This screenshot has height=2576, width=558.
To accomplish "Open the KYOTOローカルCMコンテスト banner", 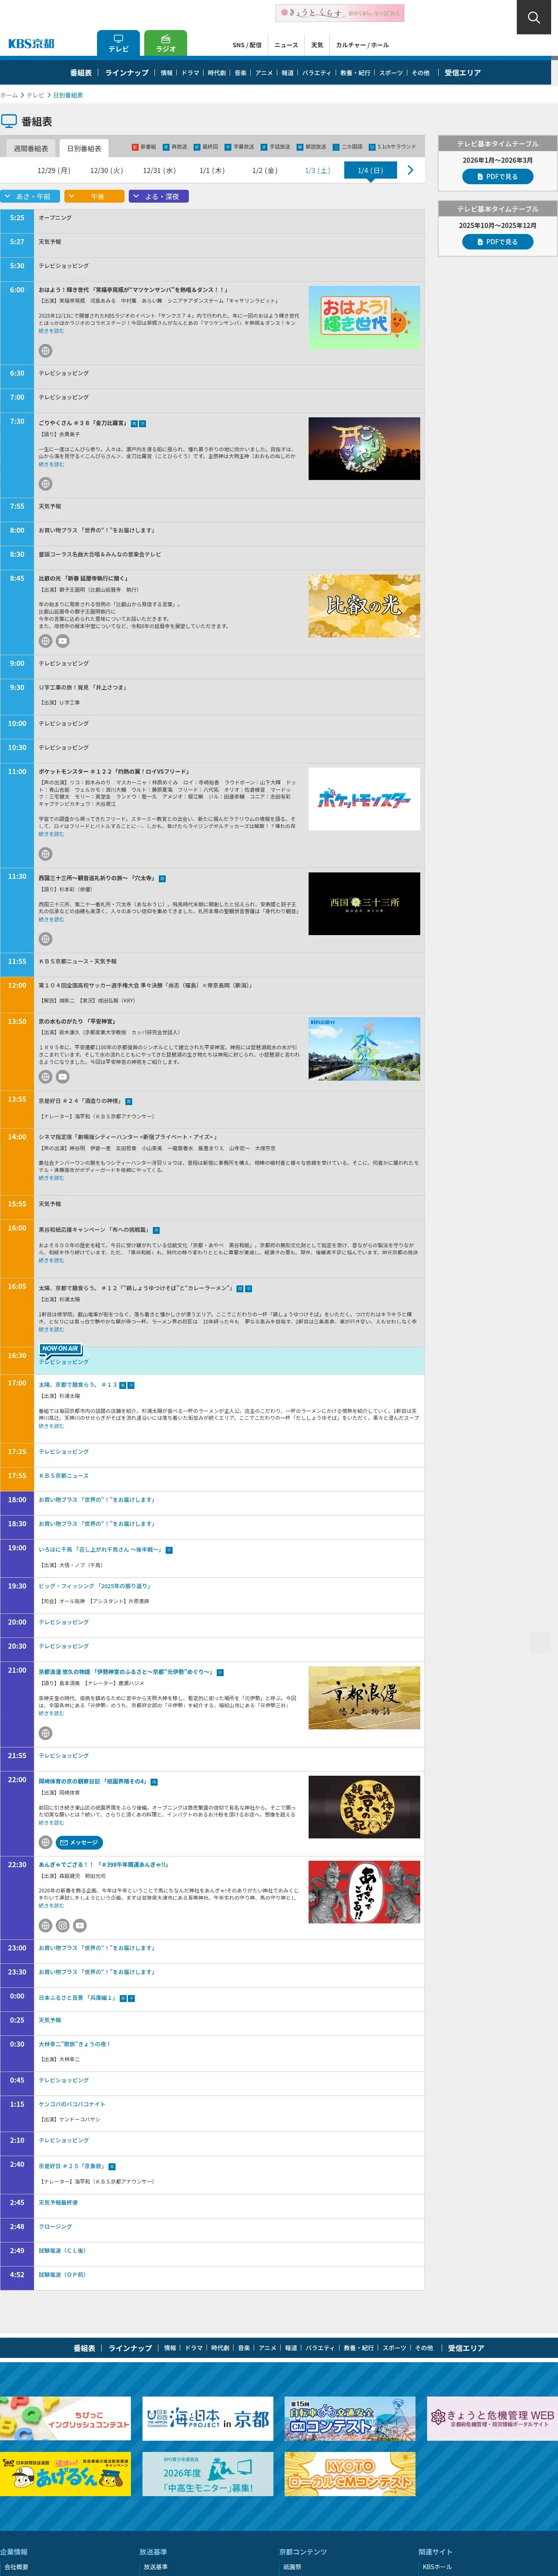I will [349, 2474].
